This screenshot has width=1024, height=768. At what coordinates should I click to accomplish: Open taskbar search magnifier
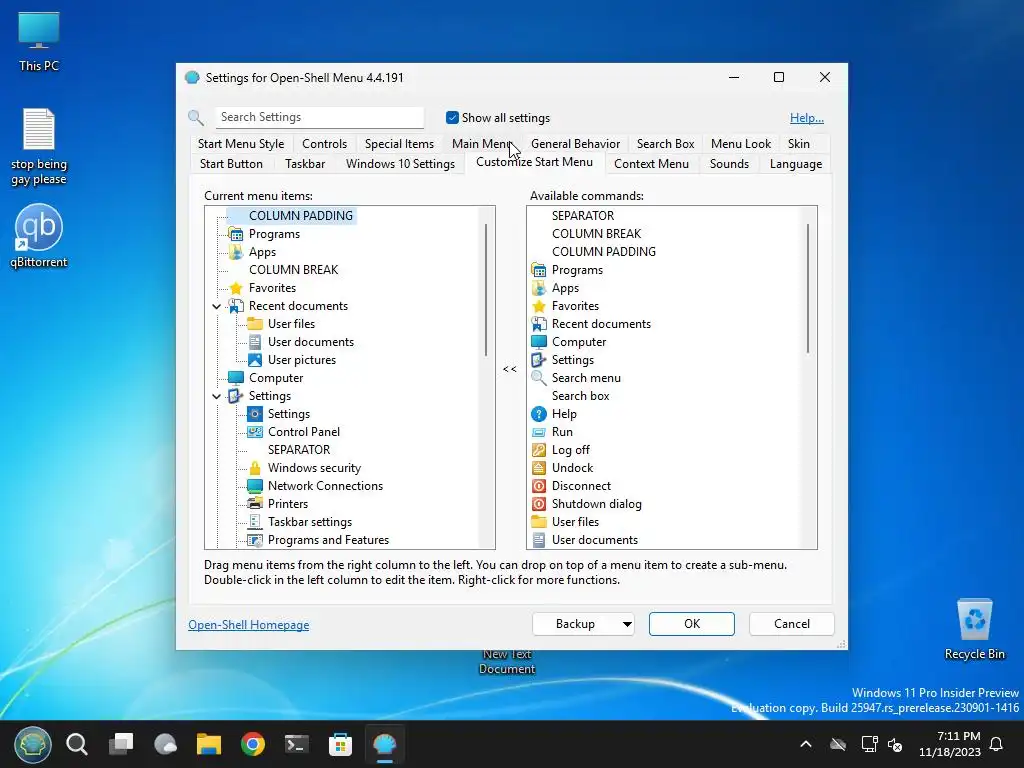click(76, 744)
